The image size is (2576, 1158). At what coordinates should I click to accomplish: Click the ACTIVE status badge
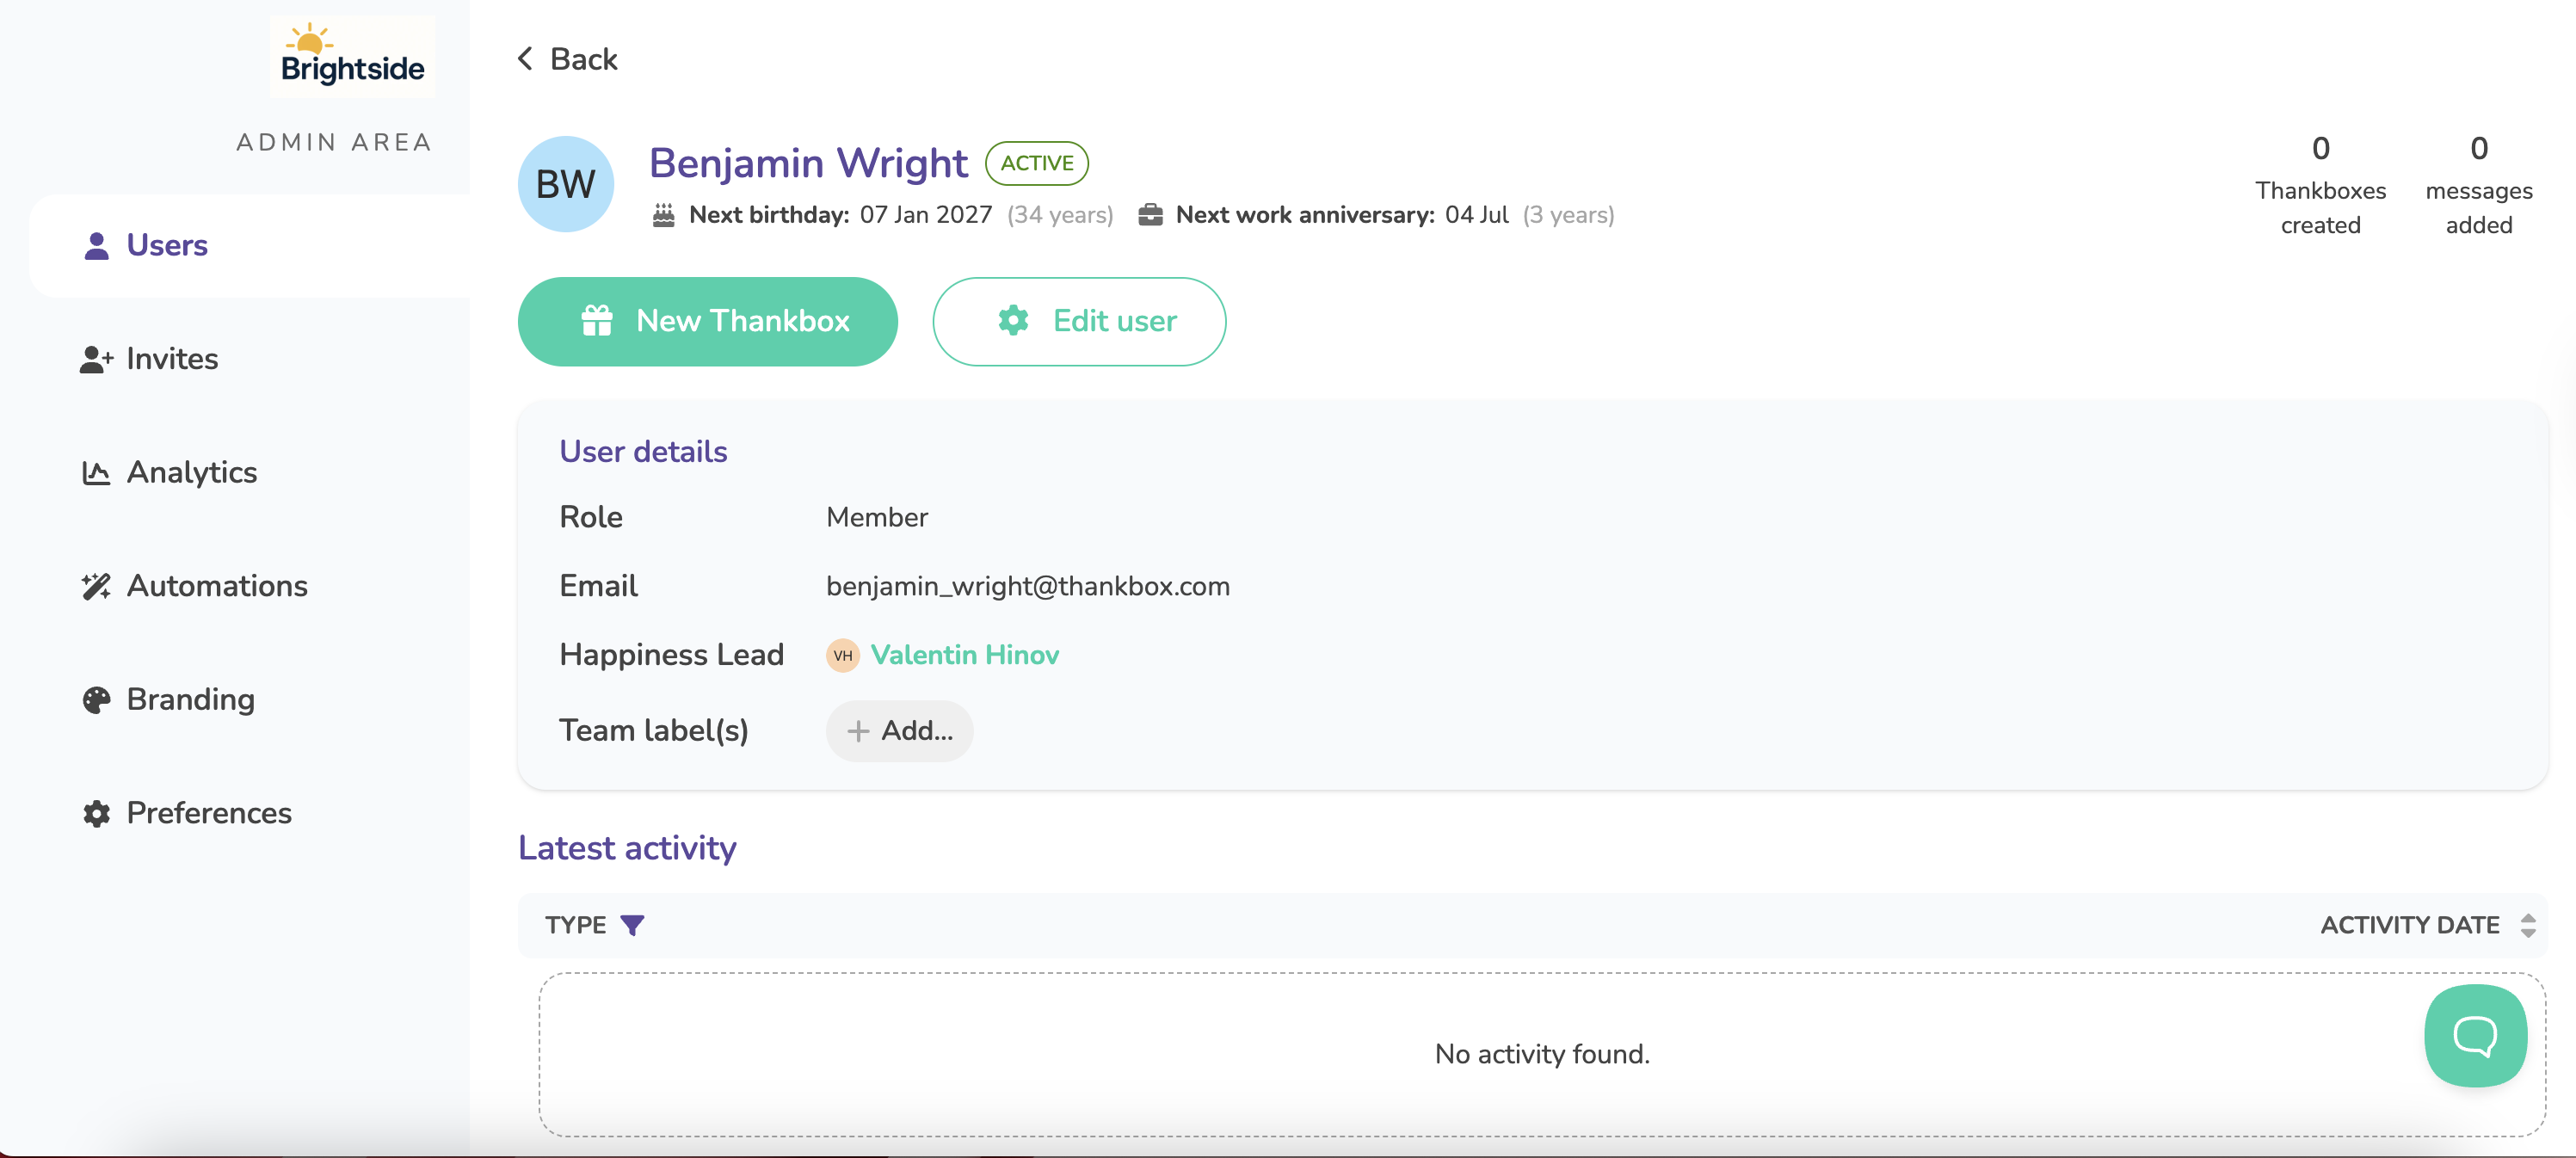pos(1036,163)
